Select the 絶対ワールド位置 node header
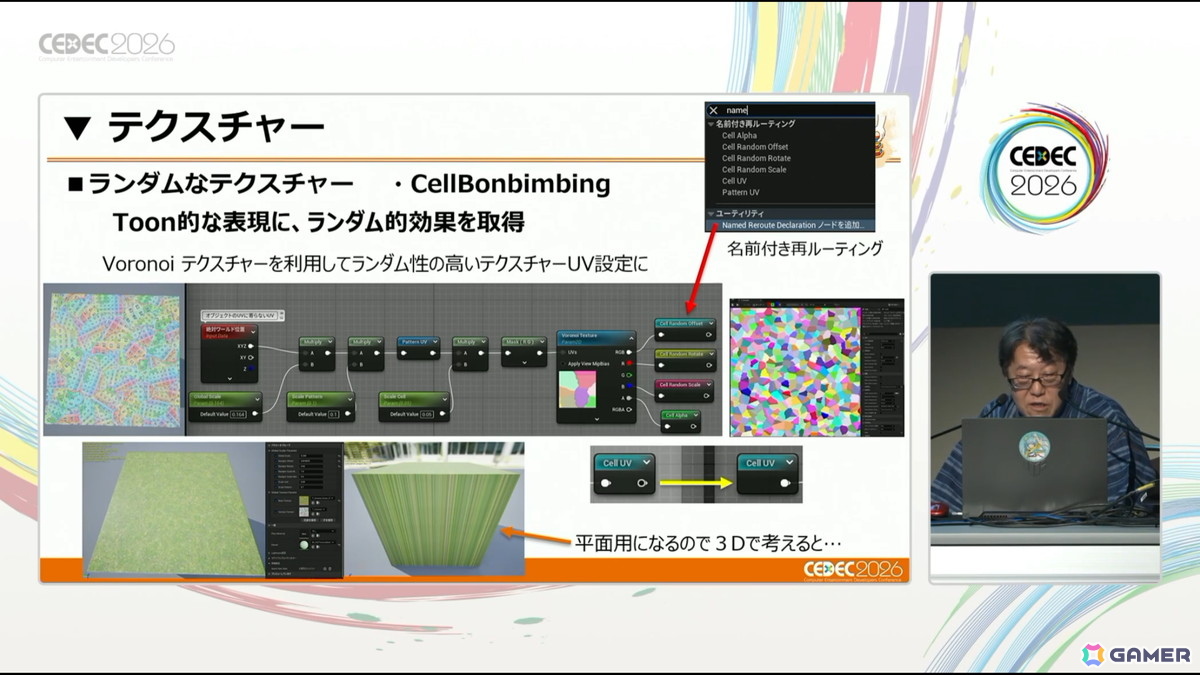 pos(229,331)
